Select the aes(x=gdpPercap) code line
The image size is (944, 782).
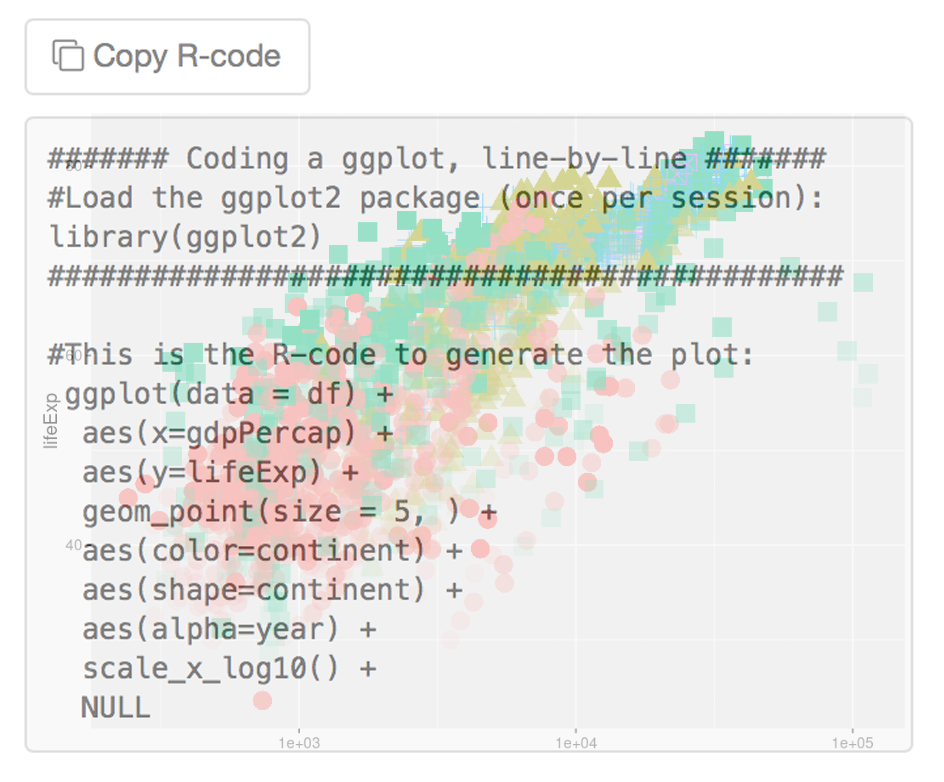coord(237,433)
